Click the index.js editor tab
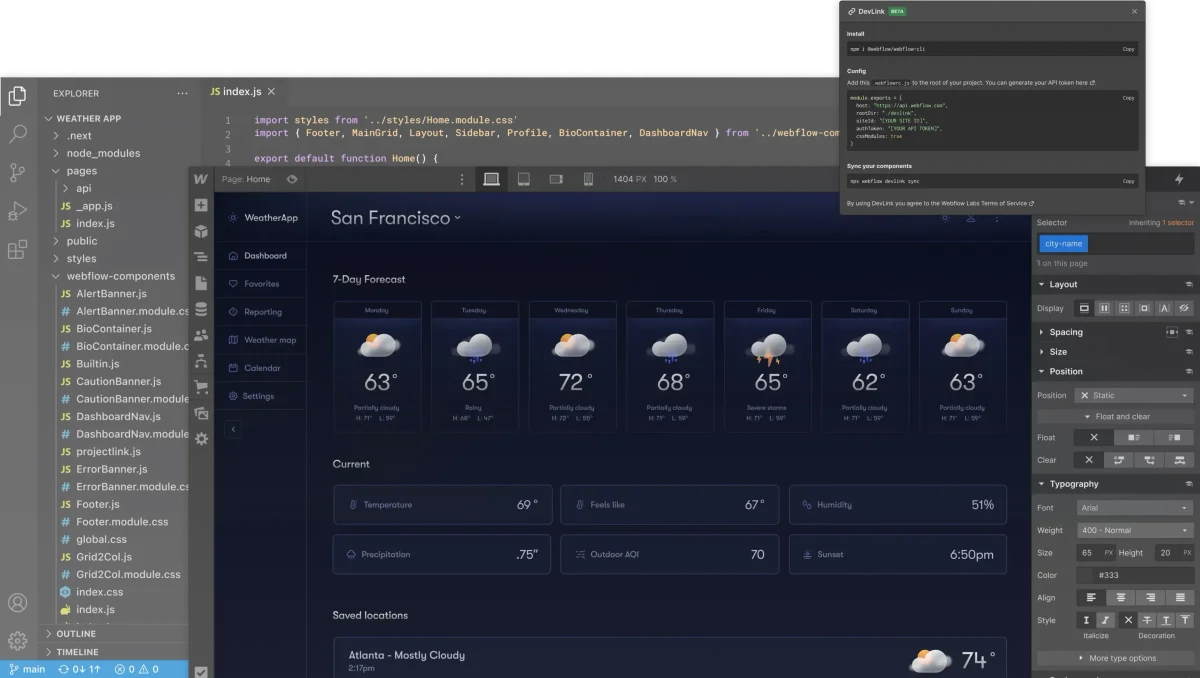The height and width of the screenshot is (678, 1200). (240, 91)
